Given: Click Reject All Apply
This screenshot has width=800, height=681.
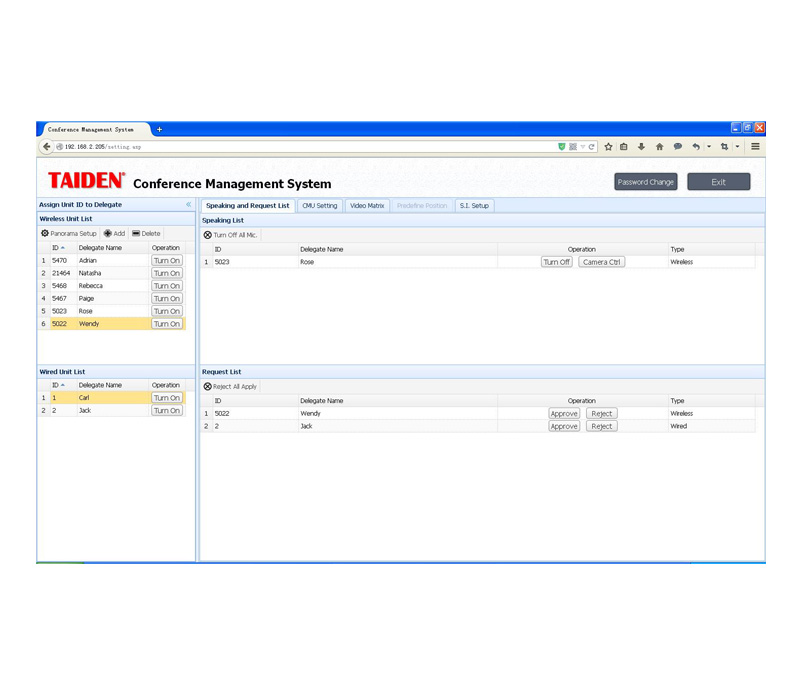Looking at the screenshot, I should (230, 386).
